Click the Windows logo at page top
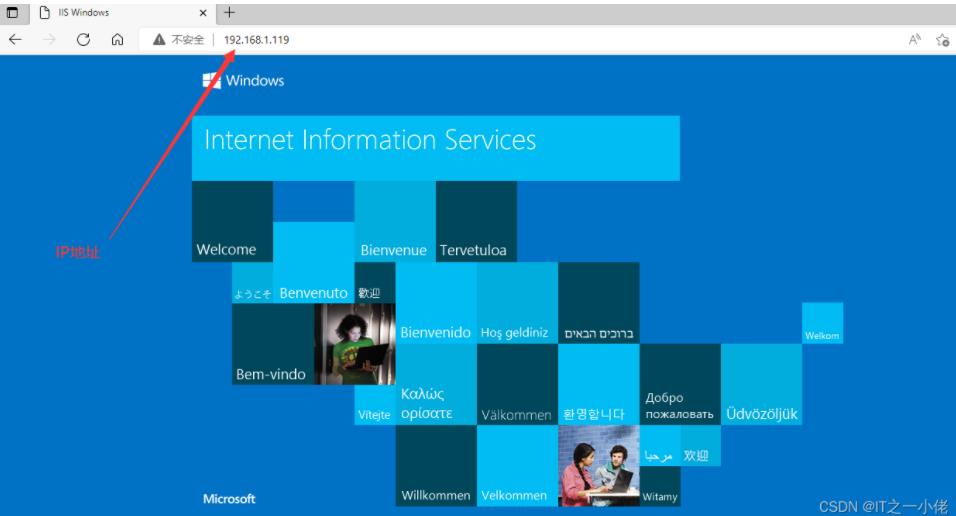 (x=243, y=81)
